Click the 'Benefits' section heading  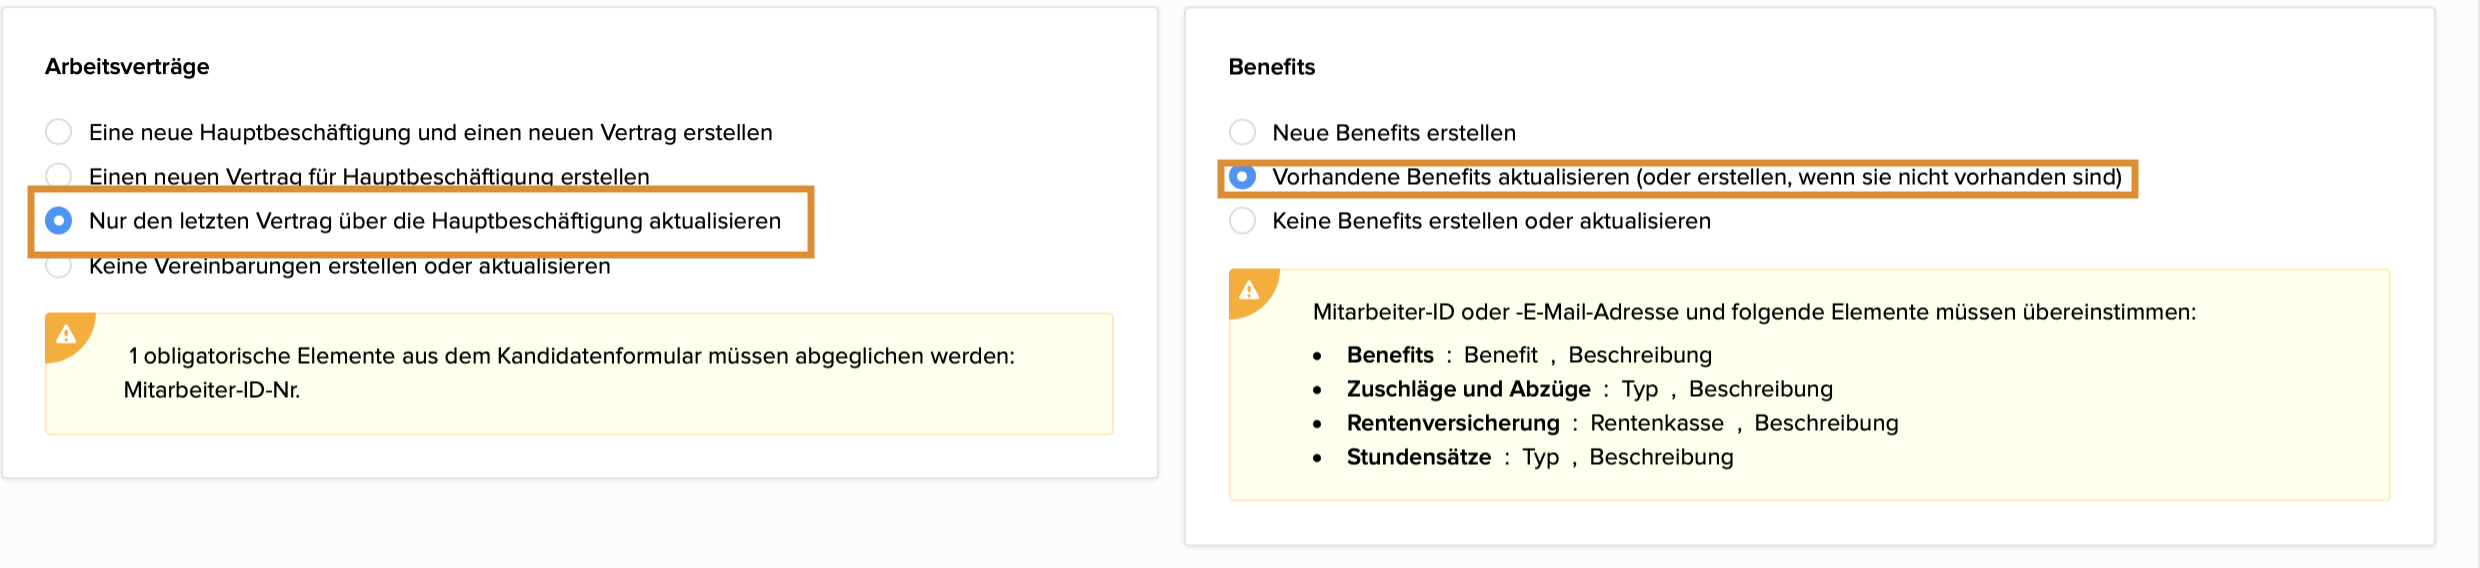1271,67
